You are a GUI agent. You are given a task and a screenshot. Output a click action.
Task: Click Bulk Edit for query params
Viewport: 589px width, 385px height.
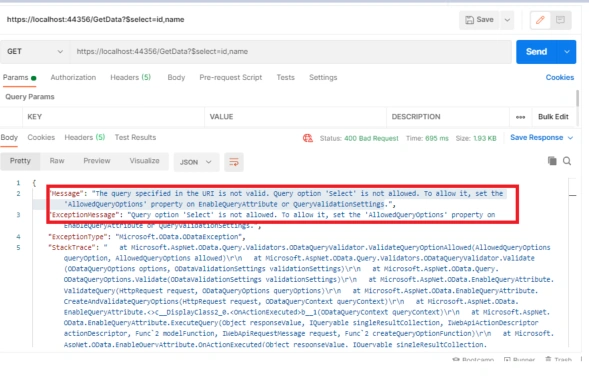(553, 117)
